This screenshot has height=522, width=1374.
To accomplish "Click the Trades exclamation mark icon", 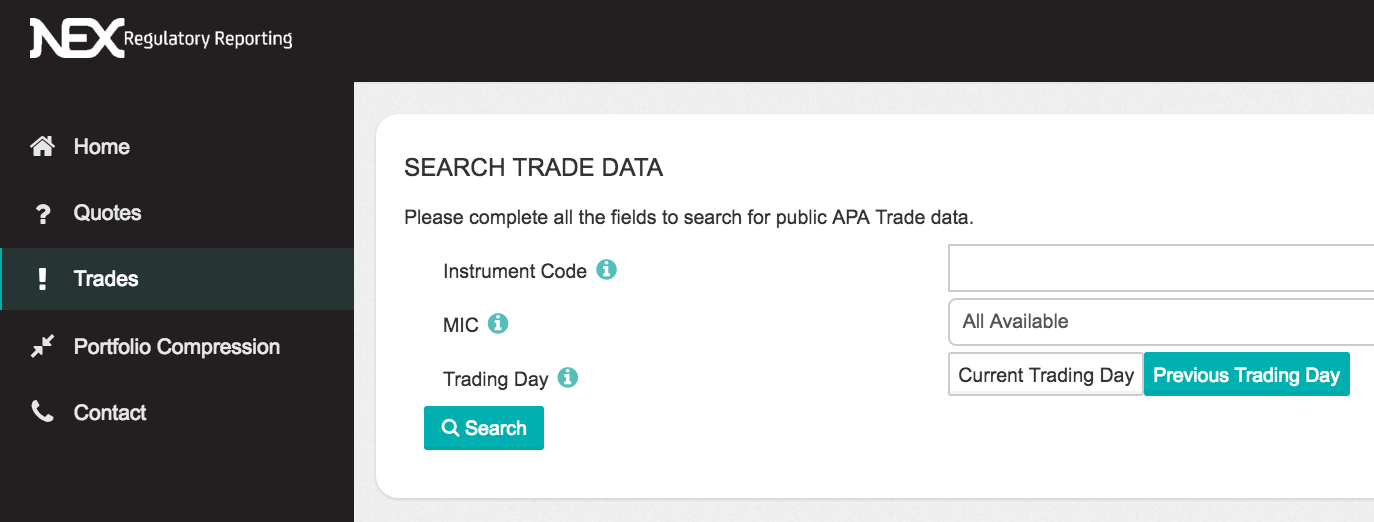I will point(42,279).
